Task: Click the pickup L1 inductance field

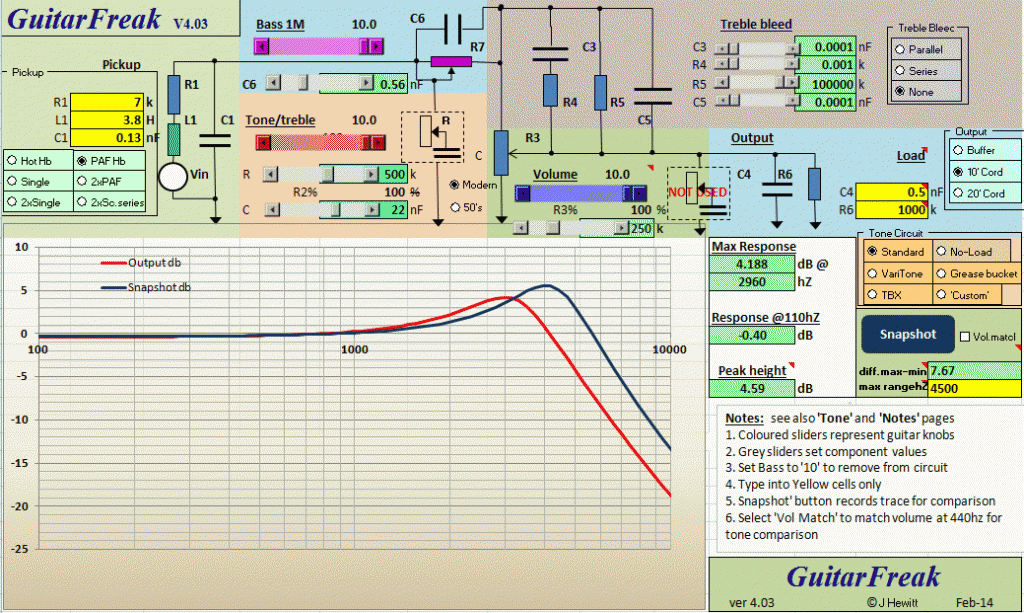Action: (106, 119)
